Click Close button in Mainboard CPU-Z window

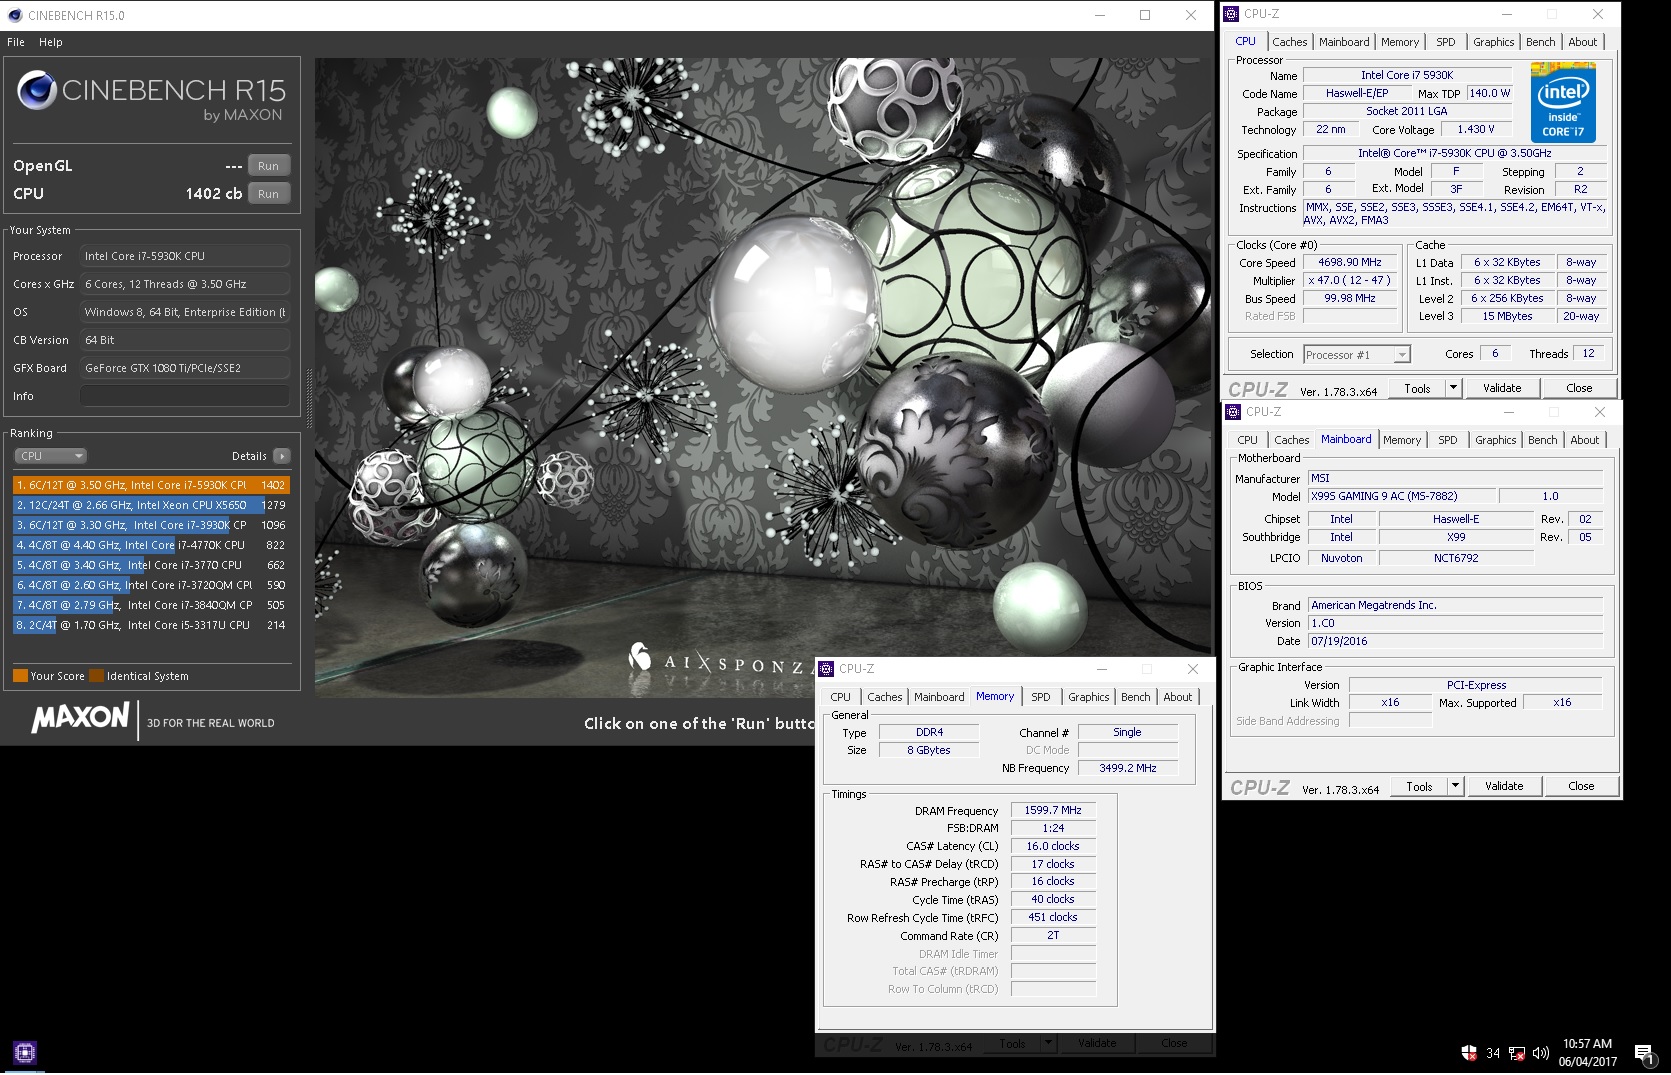1582,786
